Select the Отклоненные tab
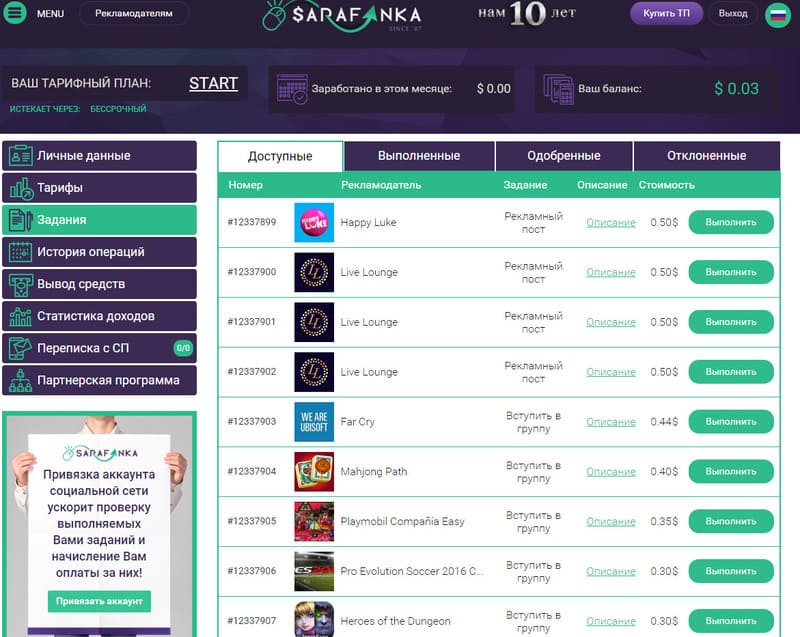 pyautogui.click(x=706, y=156)
